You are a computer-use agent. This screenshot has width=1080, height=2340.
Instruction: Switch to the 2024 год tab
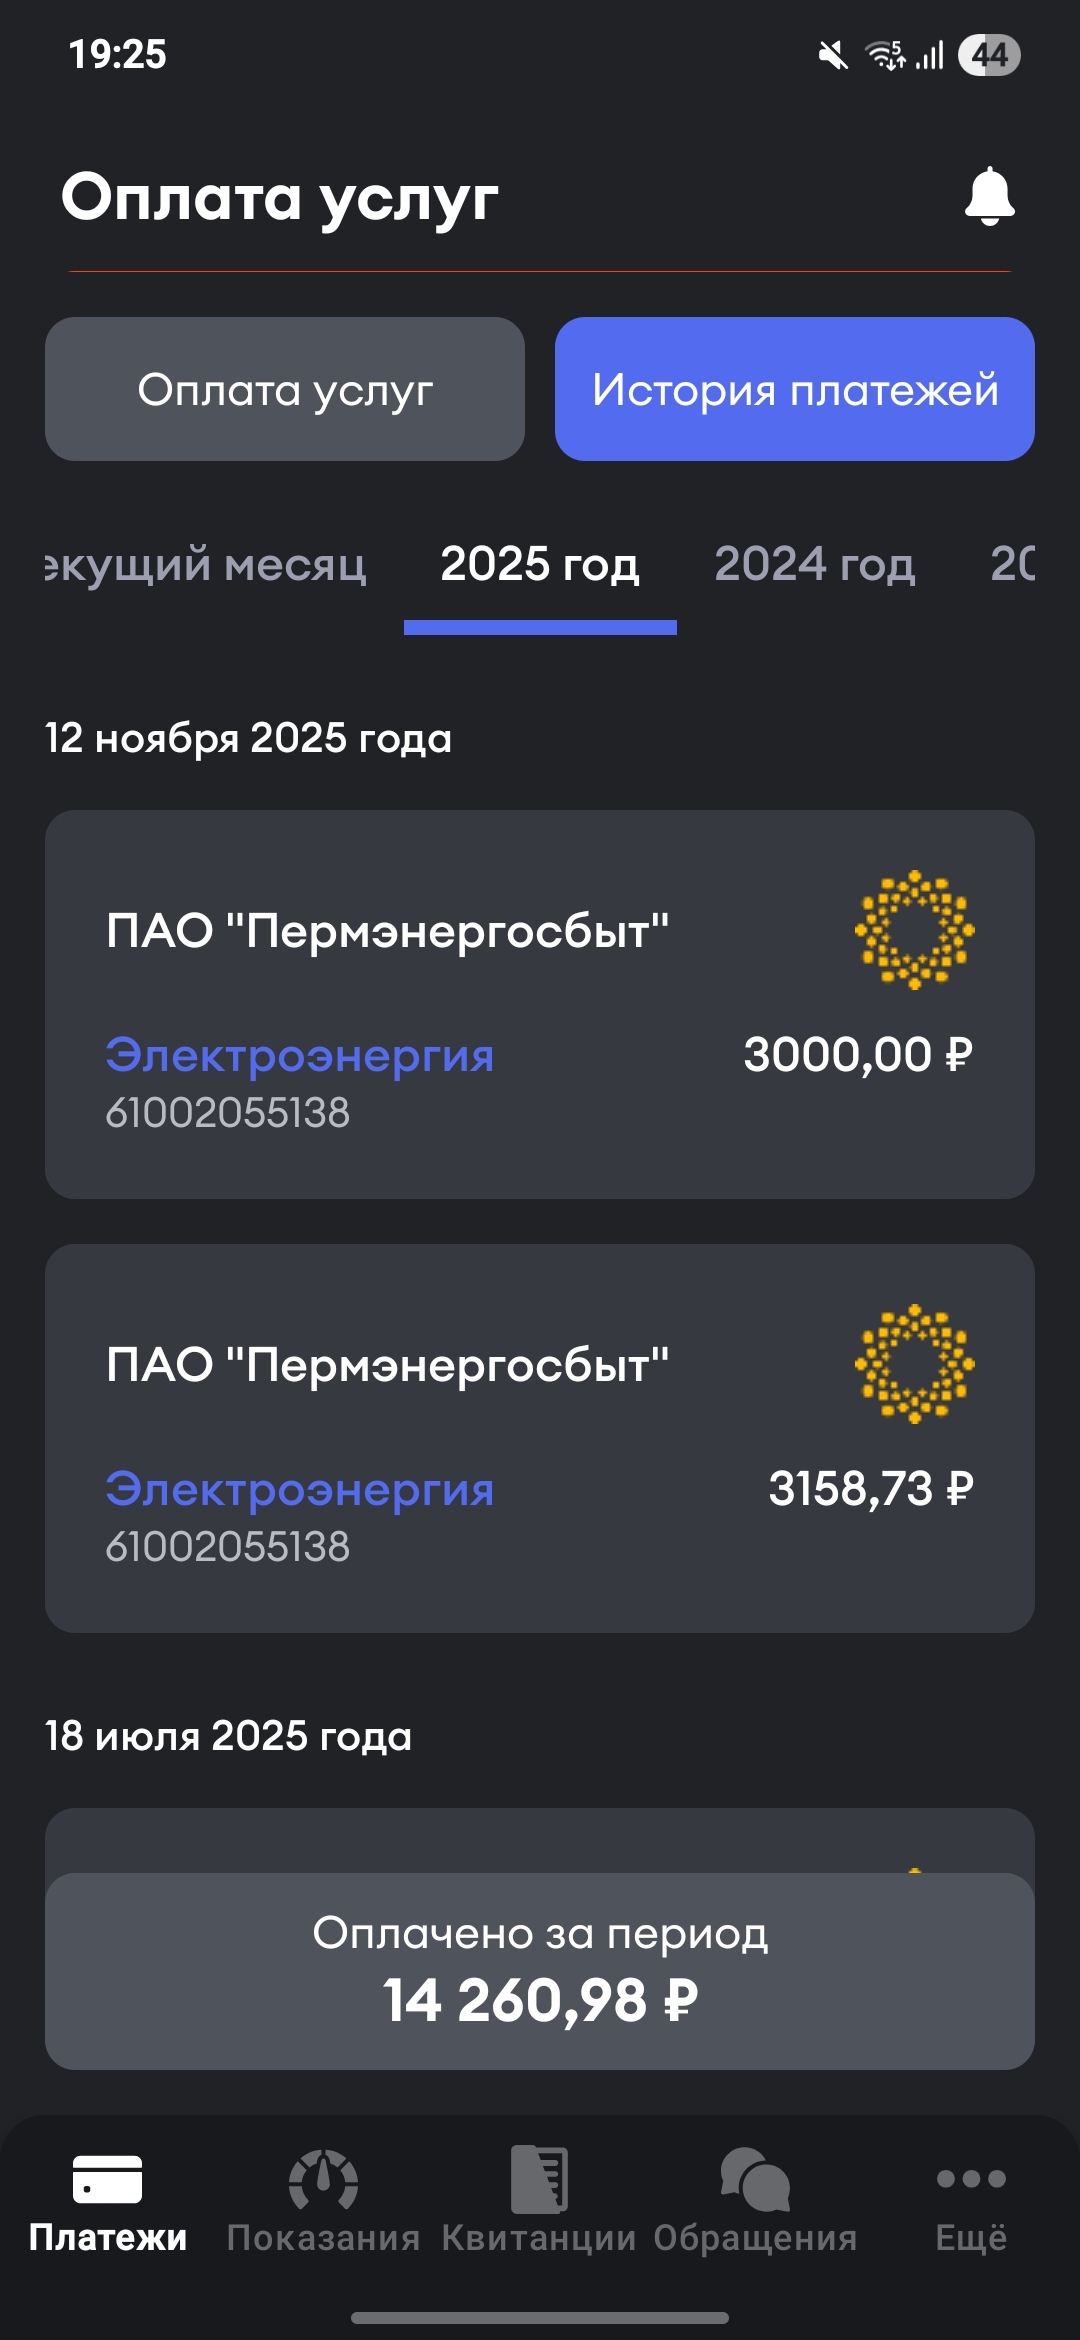coord(815,565)
